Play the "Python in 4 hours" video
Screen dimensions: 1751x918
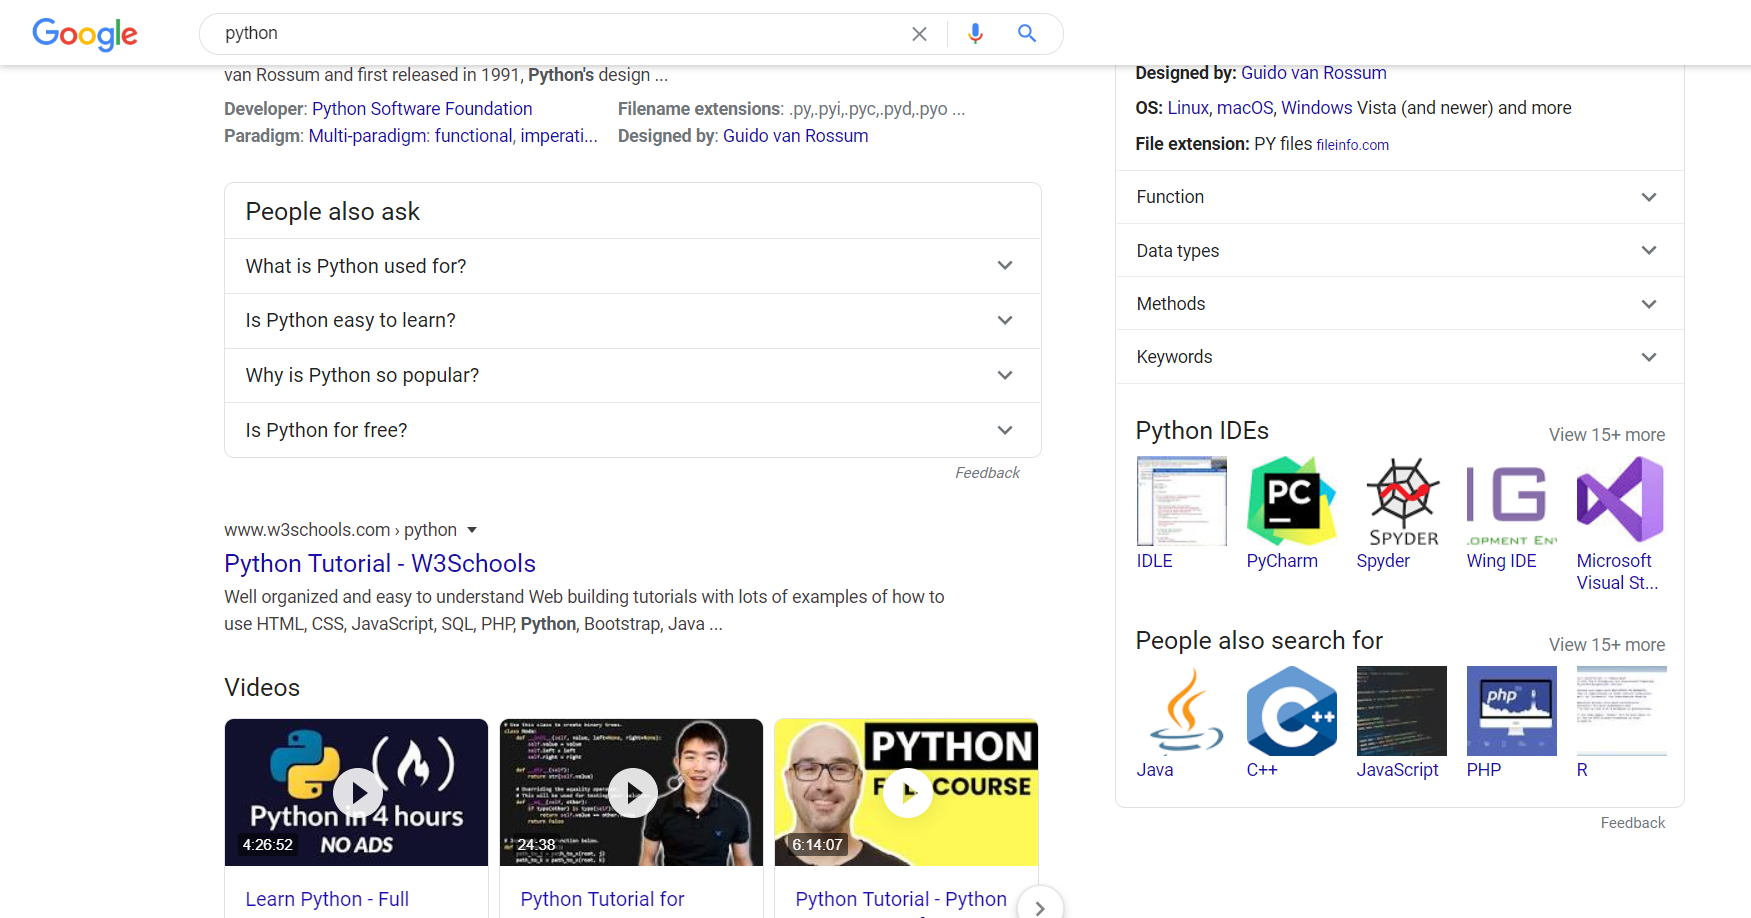tap(357, 792)
